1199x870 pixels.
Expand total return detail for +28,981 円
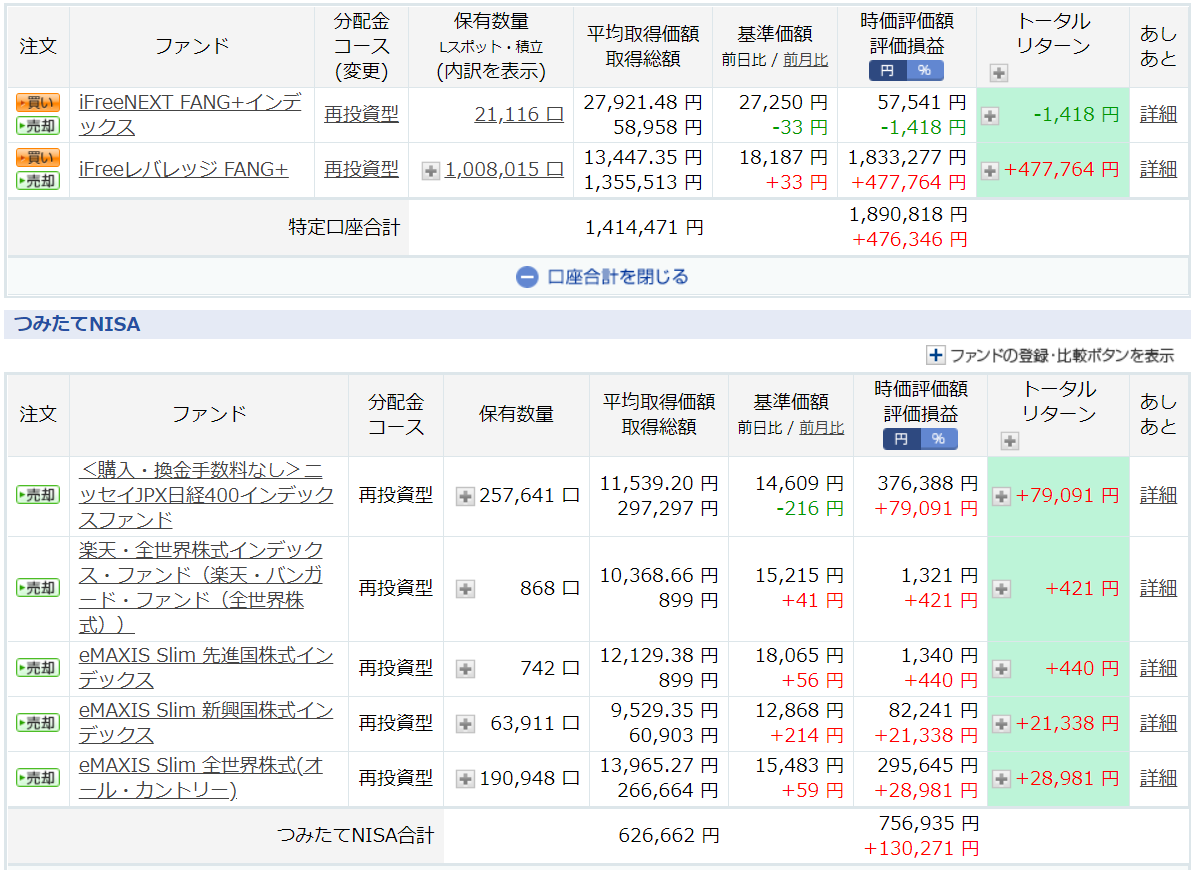(x=1001, y=779)
